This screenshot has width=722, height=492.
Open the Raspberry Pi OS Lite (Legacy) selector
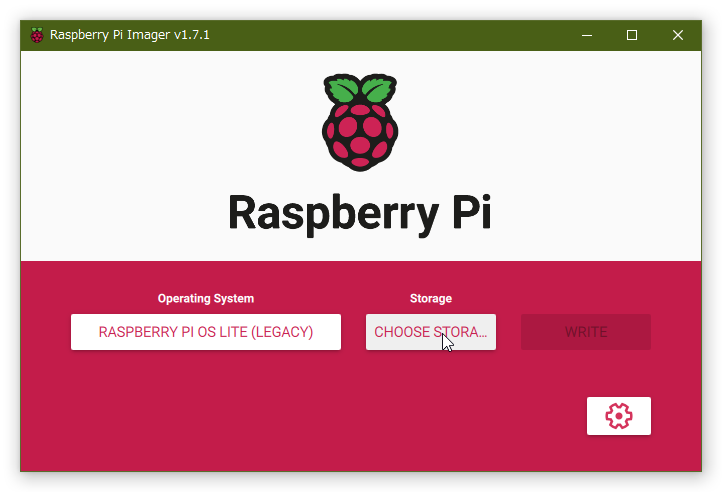point(206,332)
